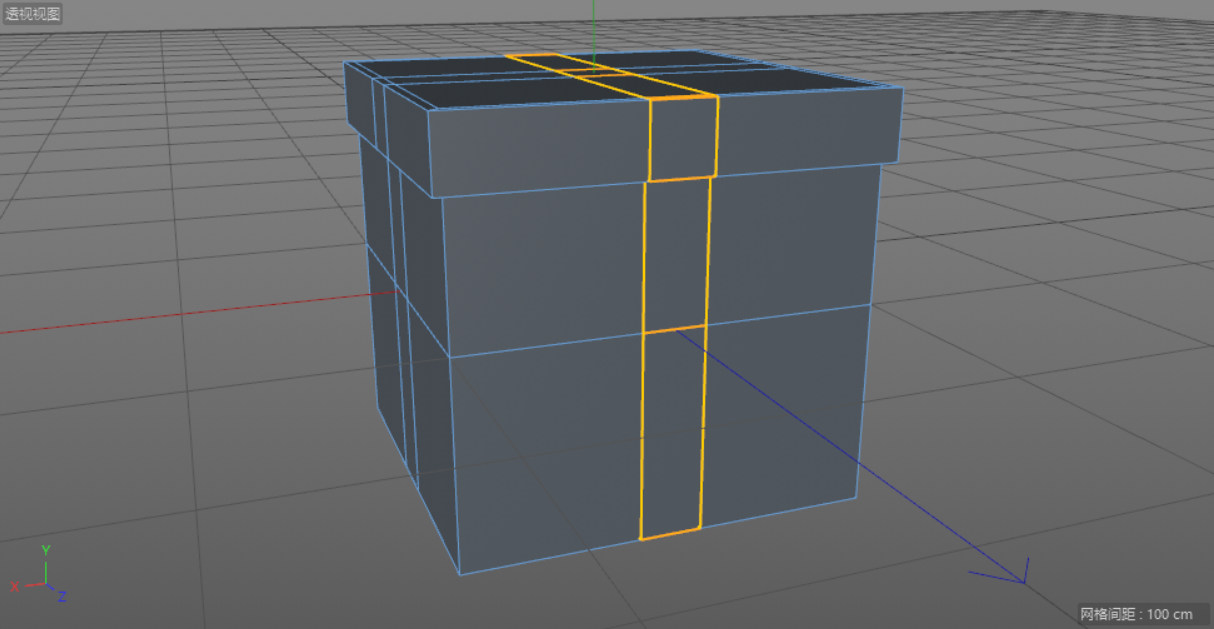The height and width of the screenshot is (629, 1214).
Task: Click the 透视视图 viewport label
Action: pos(33,14)
